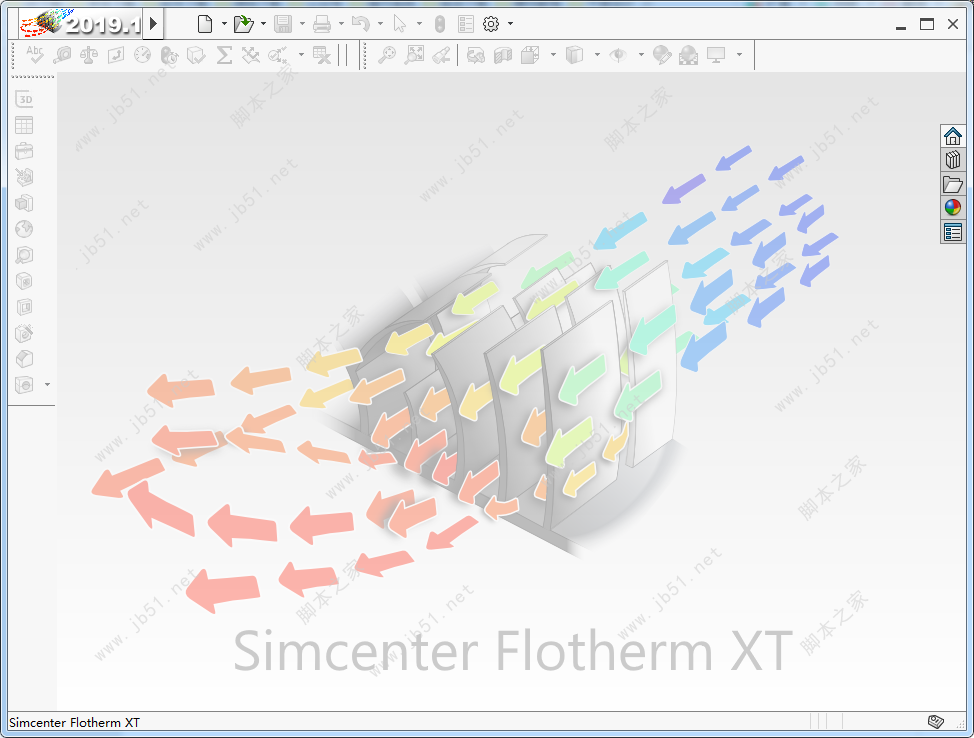
Task: Click the Display Style cube icon
Action: point(575,55)
